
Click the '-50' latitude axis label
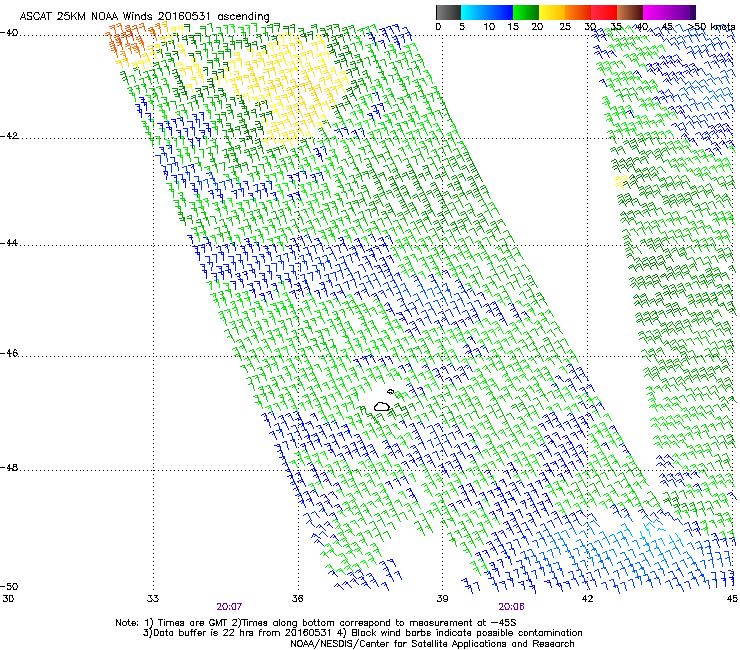coord(9,586)
